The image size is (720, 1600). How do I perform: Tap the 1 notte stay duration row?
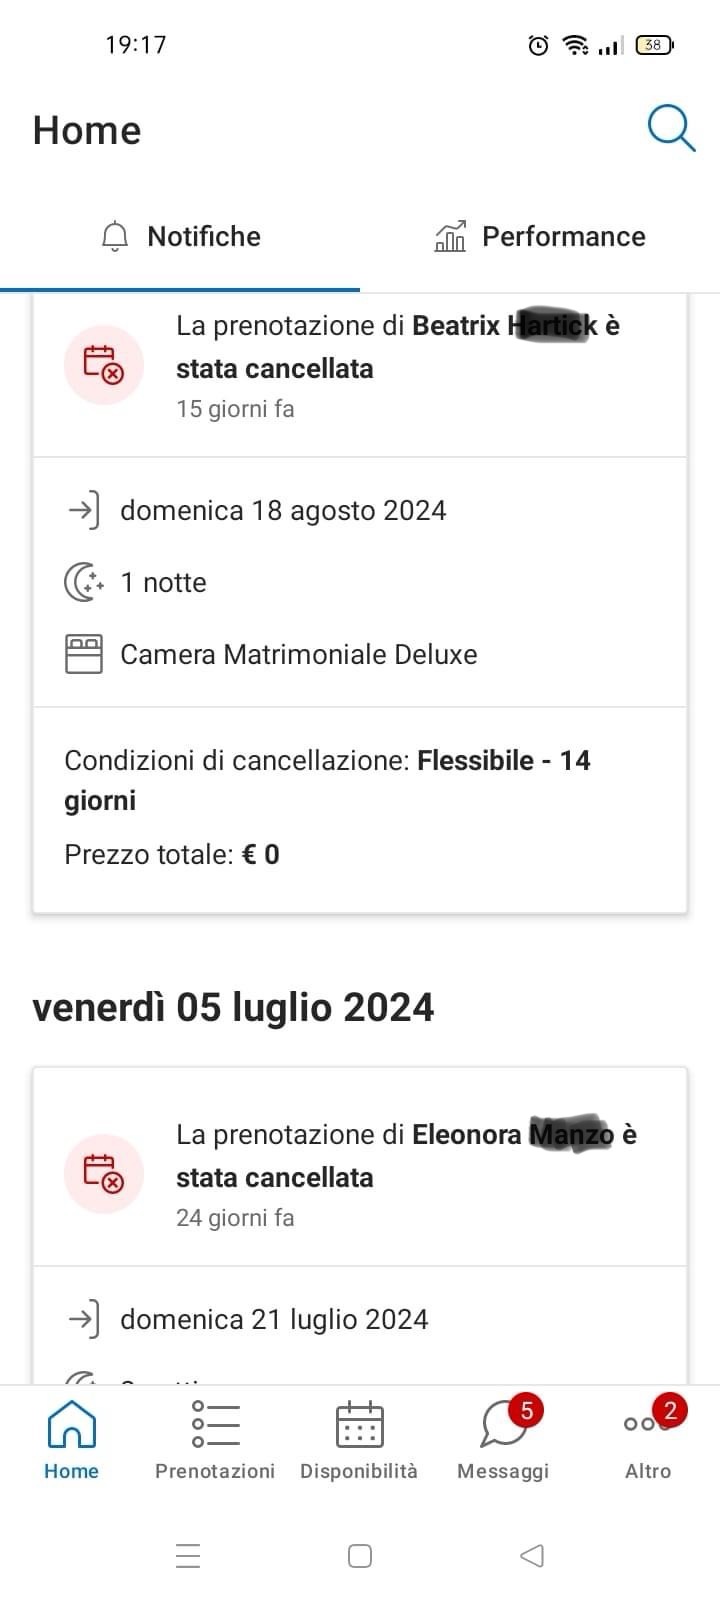[163, 583]
